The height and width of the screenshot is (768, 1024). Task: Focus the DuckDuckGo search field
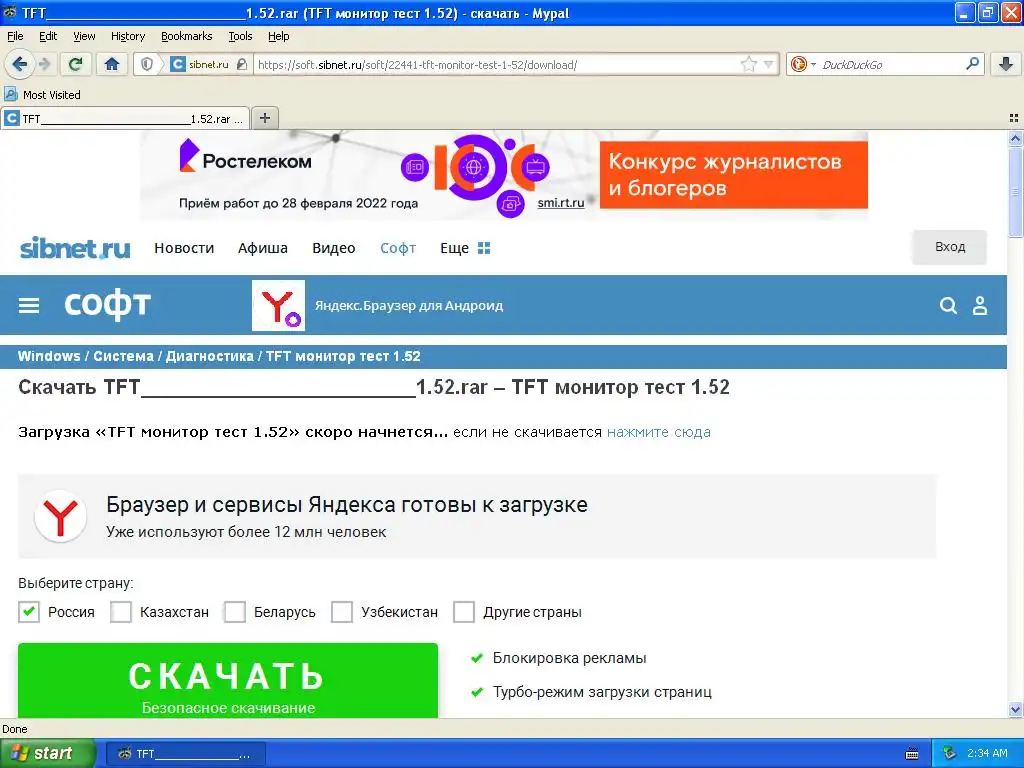[891, 64]
